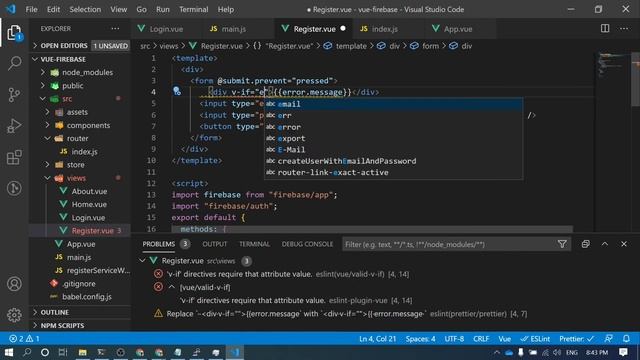
Task: Maximize the panel size
Action: coord(604,244)
